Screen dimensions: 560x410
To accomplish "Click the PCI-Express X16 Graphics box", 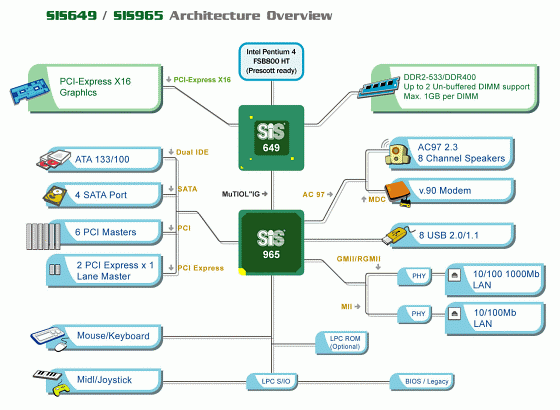I will coord(95,88).
